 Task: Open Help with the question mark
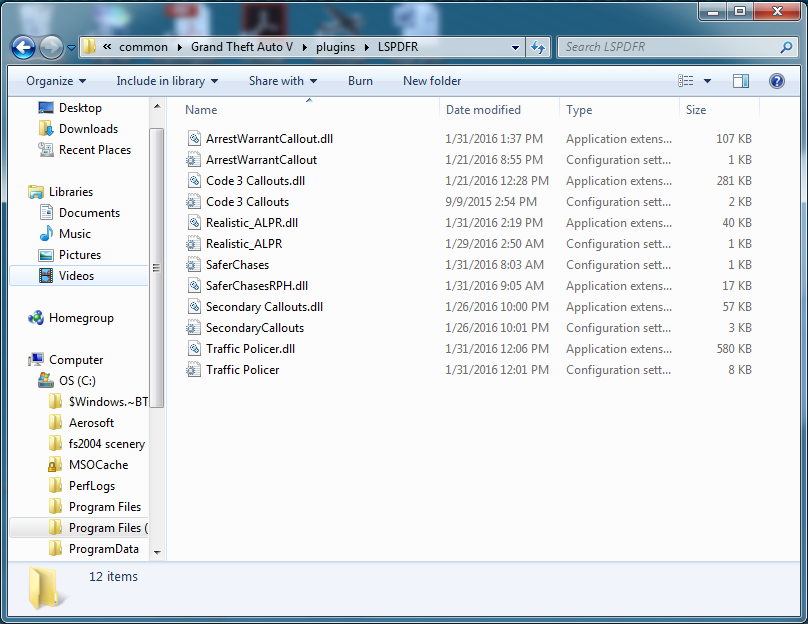tap(777, 81)
